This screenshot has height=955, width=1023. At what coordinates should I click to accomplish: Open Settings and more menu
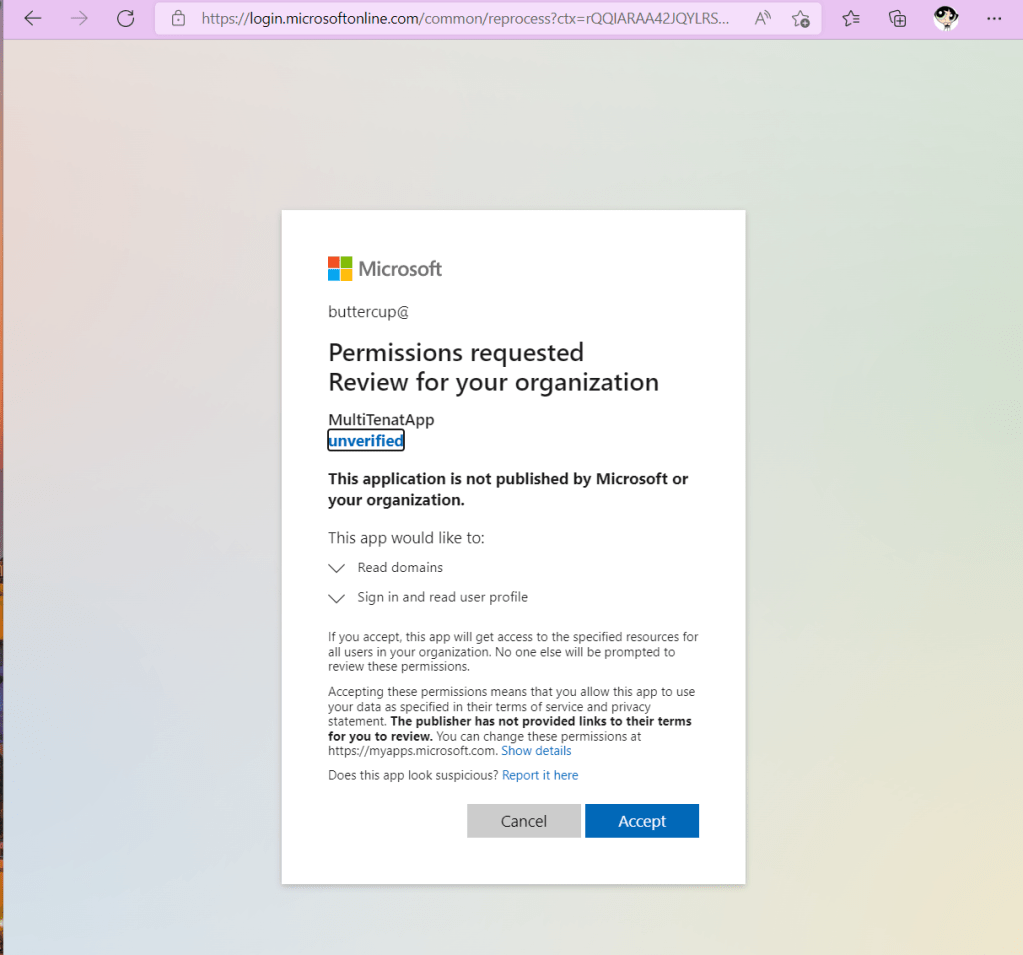click(993, 18)
